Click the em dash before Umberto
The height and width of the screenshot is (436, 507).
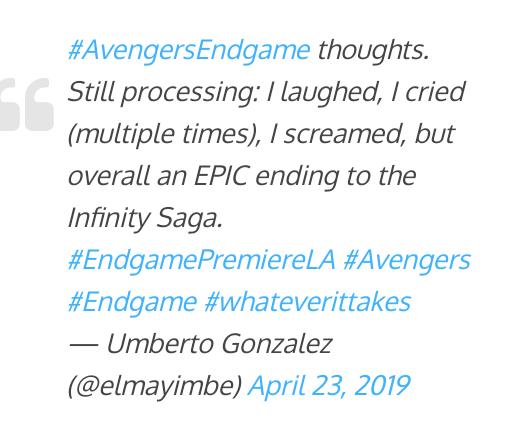pyautogui.click(x=83, y=344)
